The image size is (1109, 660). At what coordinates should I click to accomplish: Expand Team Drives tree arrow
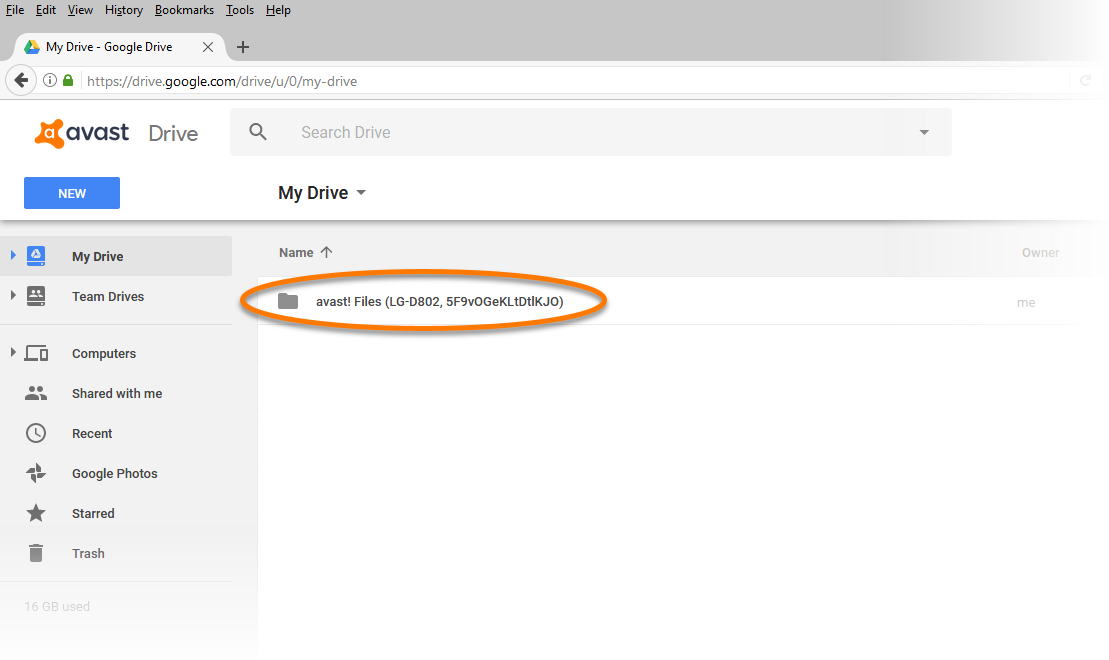pyautogui.click(x=13, y=295)
